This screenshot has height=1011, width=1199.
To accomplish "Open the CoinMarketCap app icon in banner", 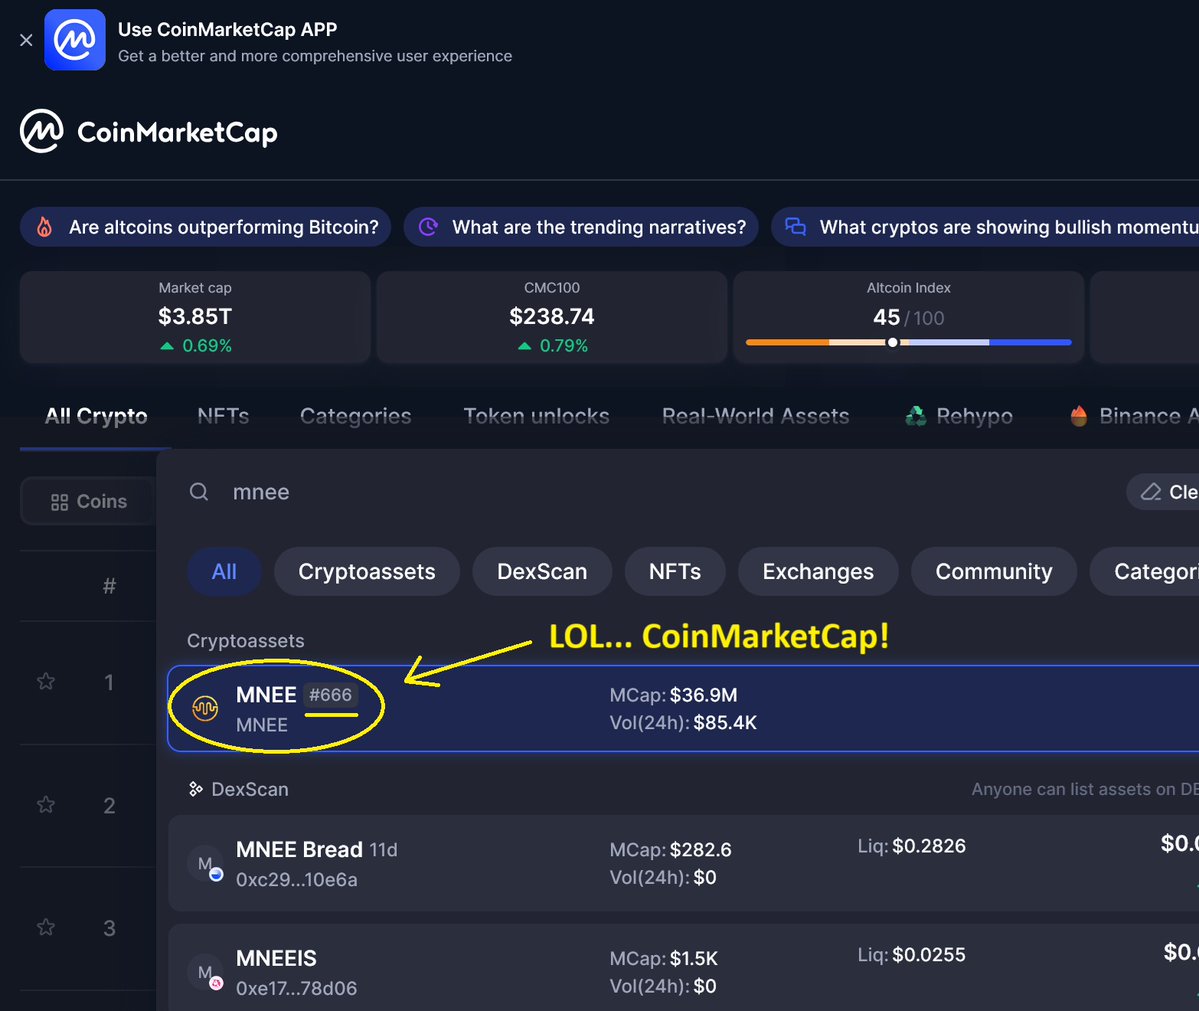I will 75,40.
